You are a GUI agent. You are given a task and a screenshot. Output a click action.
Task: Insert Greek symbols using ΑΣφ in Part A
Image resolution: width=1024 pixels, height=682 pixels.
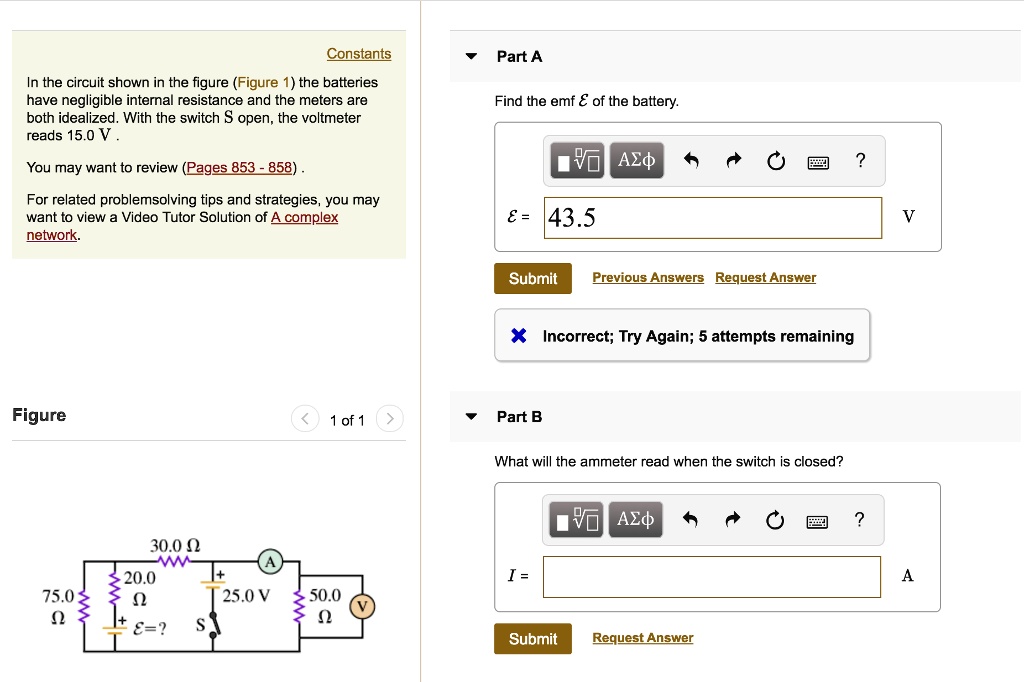[636, 160]
